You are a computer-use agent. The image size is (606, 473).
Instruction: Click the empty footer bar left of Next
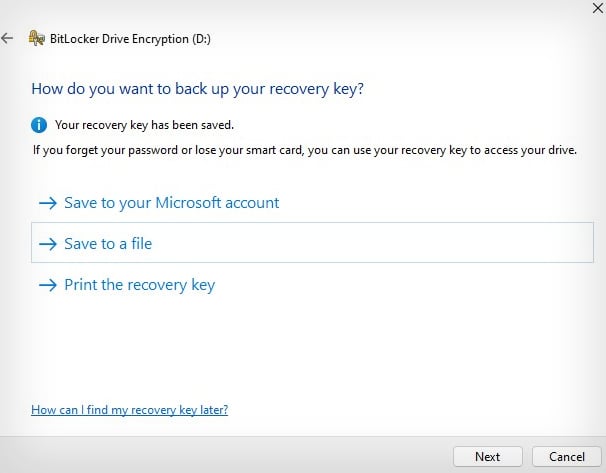tap(224, 456)
